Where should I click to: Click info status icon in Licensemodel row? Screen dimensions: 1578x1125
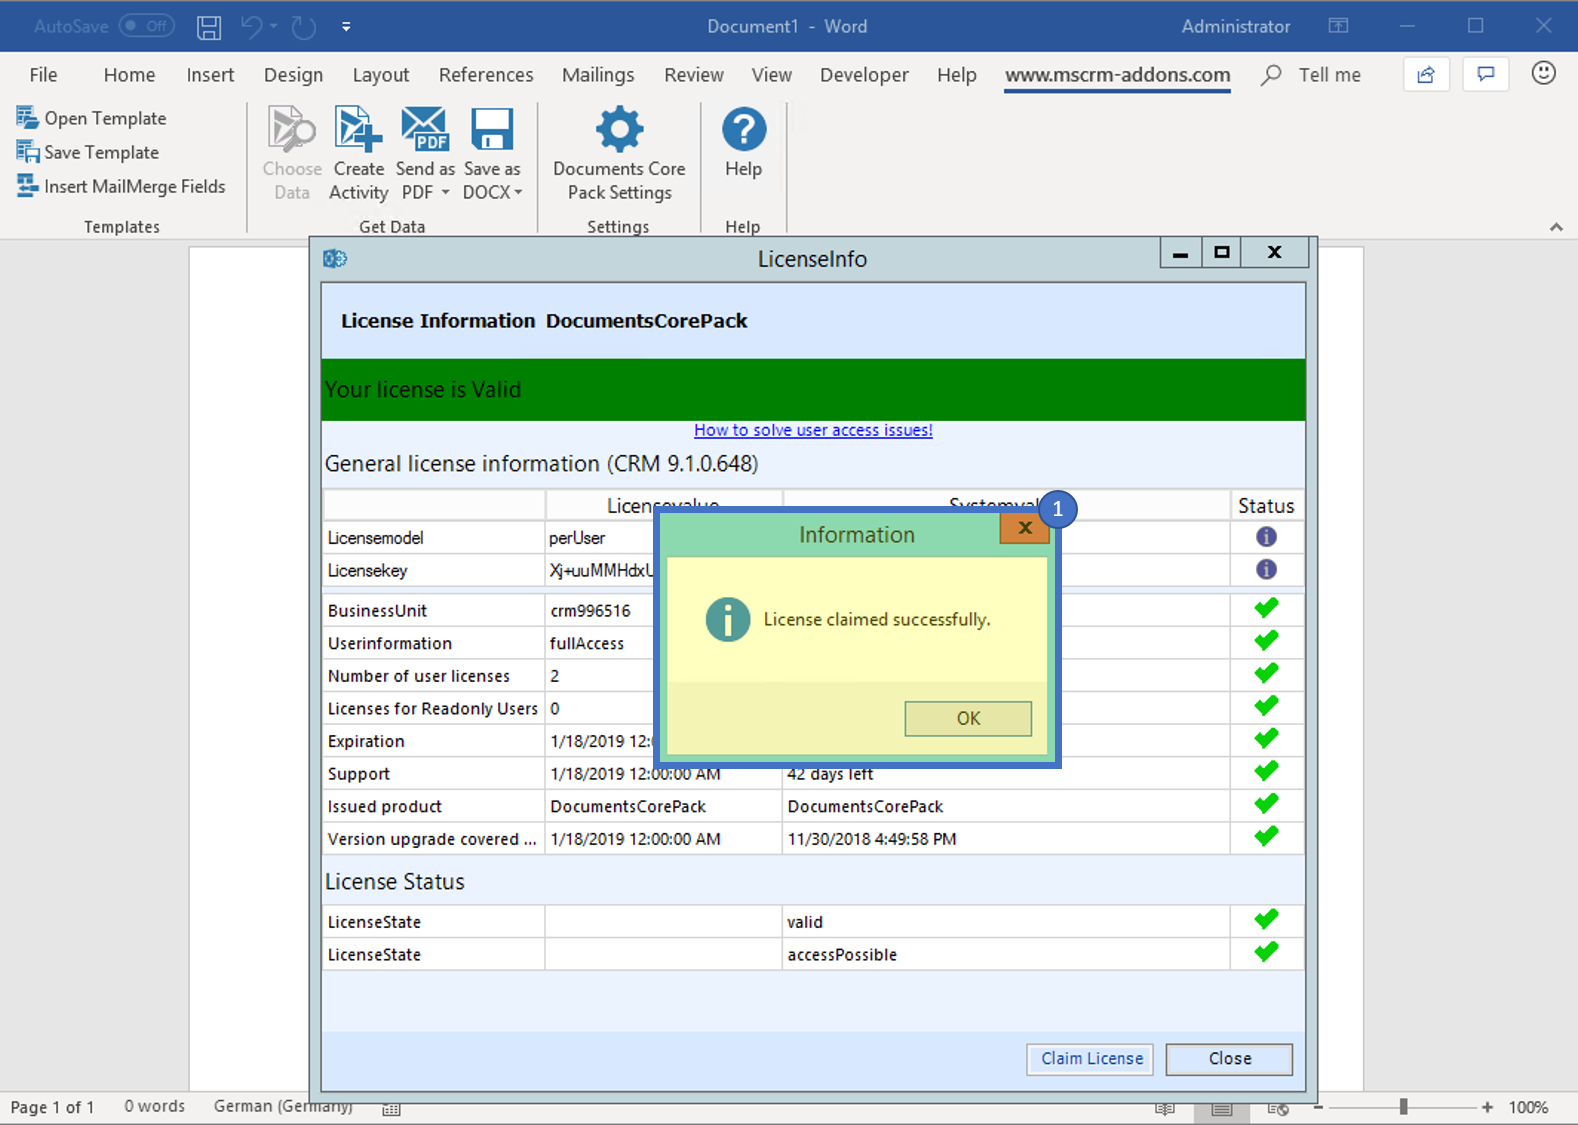click(1266, 537)
